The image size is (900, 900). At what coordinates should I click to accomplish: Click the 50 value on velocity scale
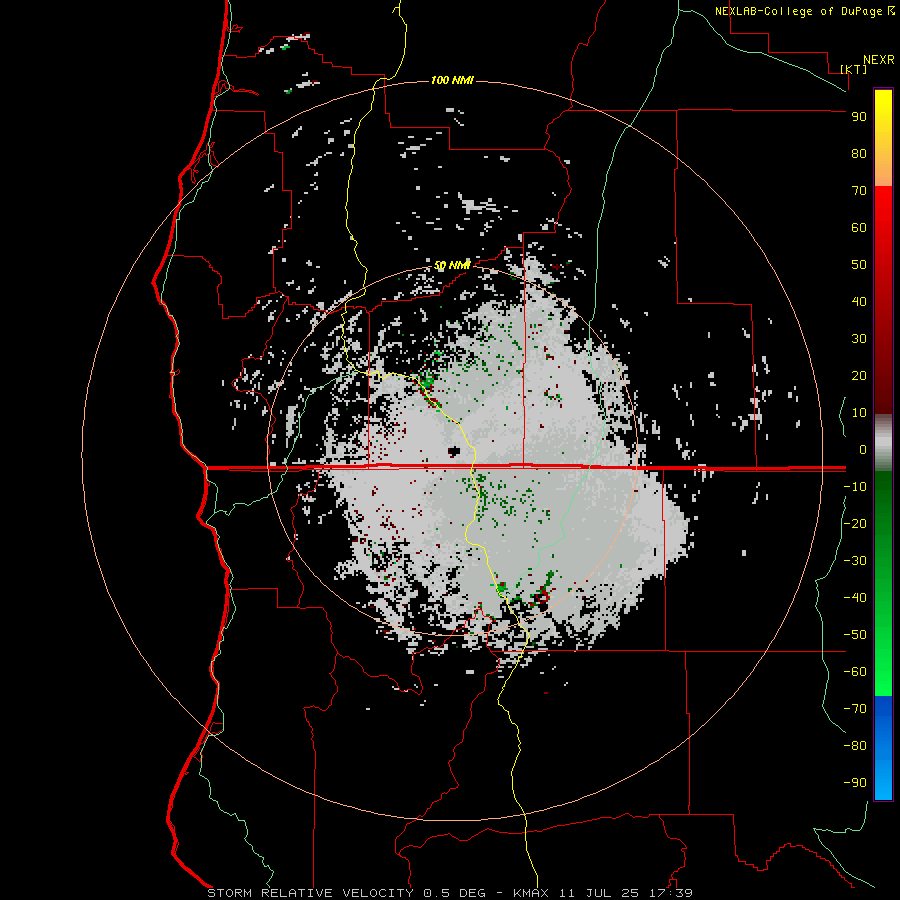859,265
